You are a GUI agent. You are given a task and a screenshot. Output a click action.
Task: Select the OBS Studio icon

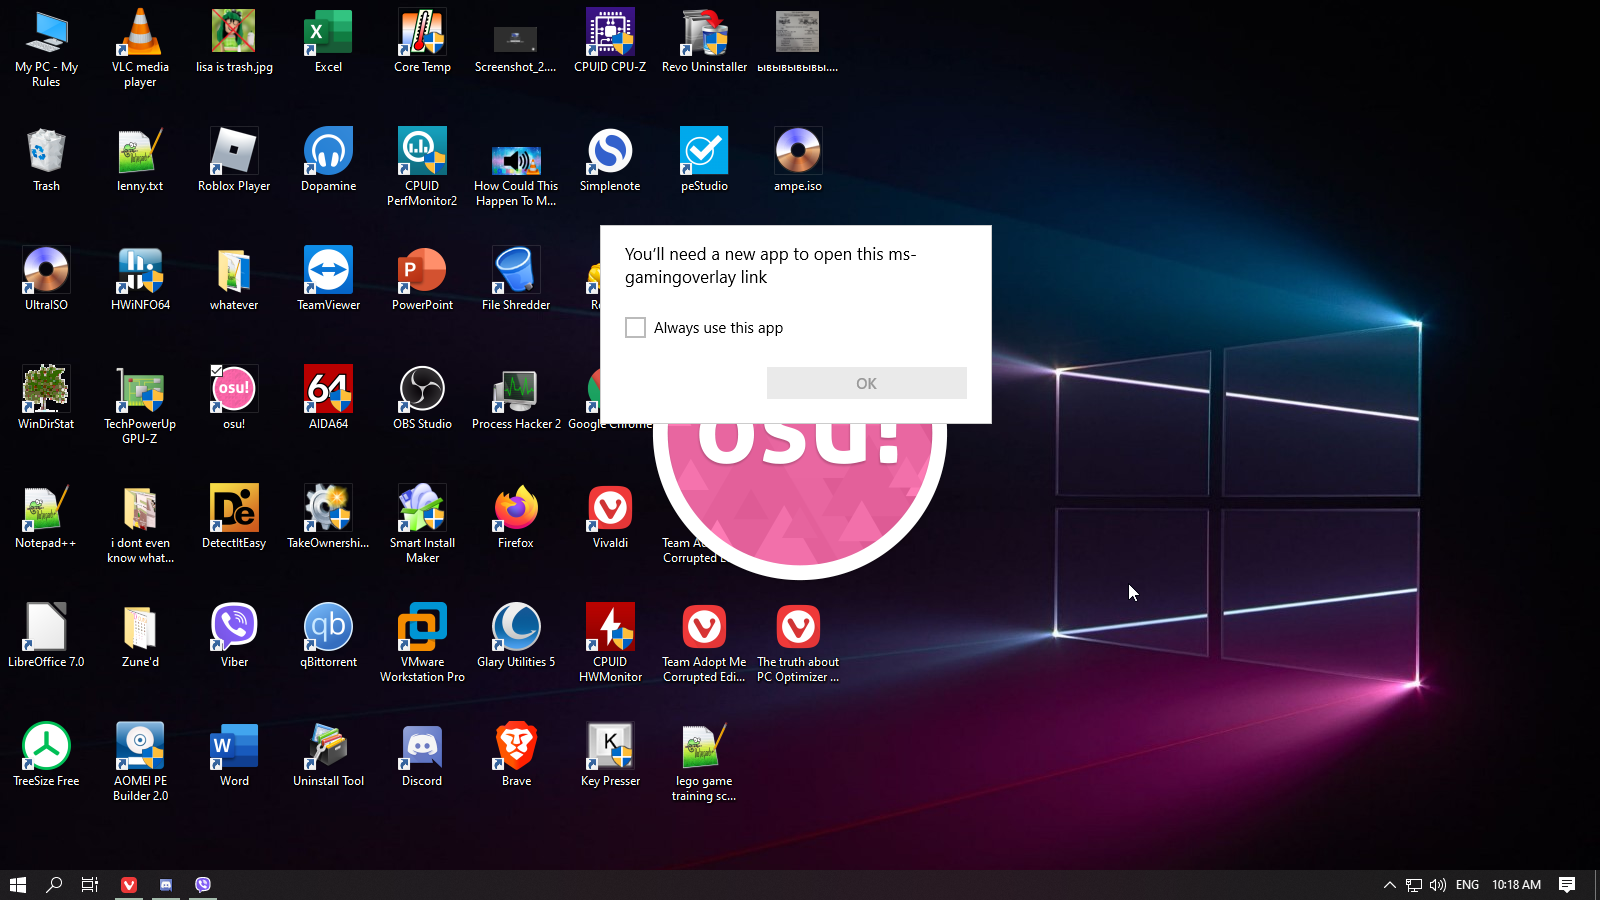(422, 398)
